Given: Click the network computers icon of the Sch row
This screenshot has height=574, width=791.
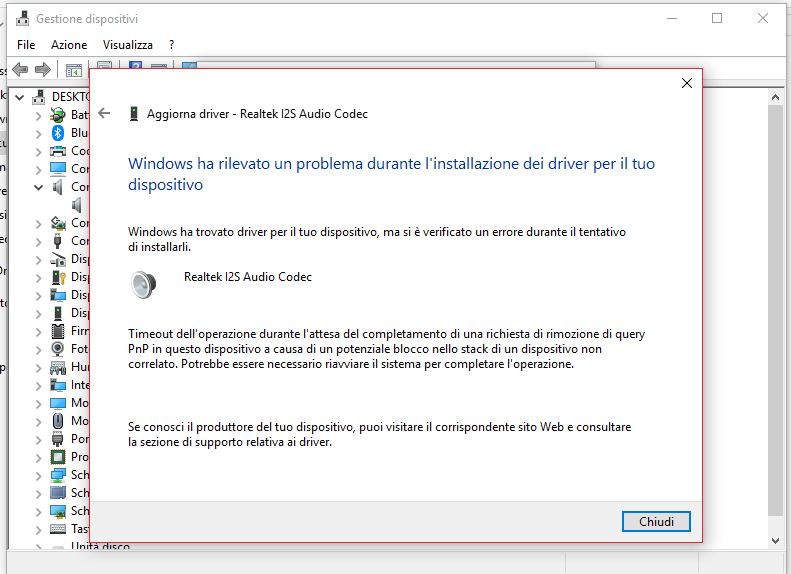Looking at the screenshot, I should click(58, 475).
